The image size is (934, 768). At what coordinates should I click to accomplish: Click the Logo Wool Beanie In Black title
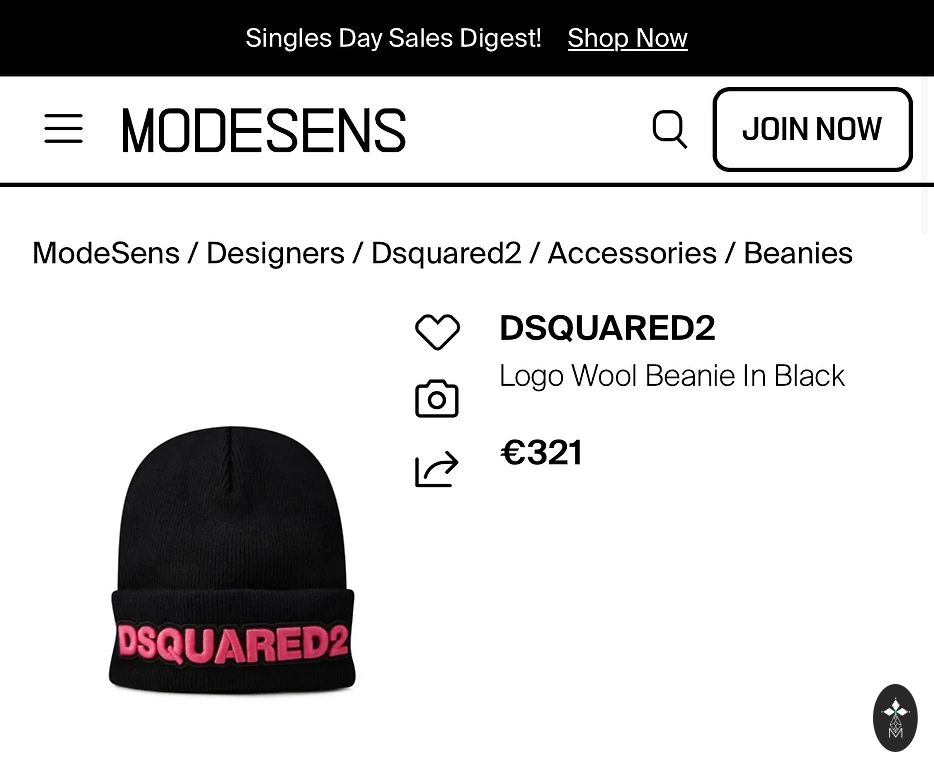coord(672,376)
